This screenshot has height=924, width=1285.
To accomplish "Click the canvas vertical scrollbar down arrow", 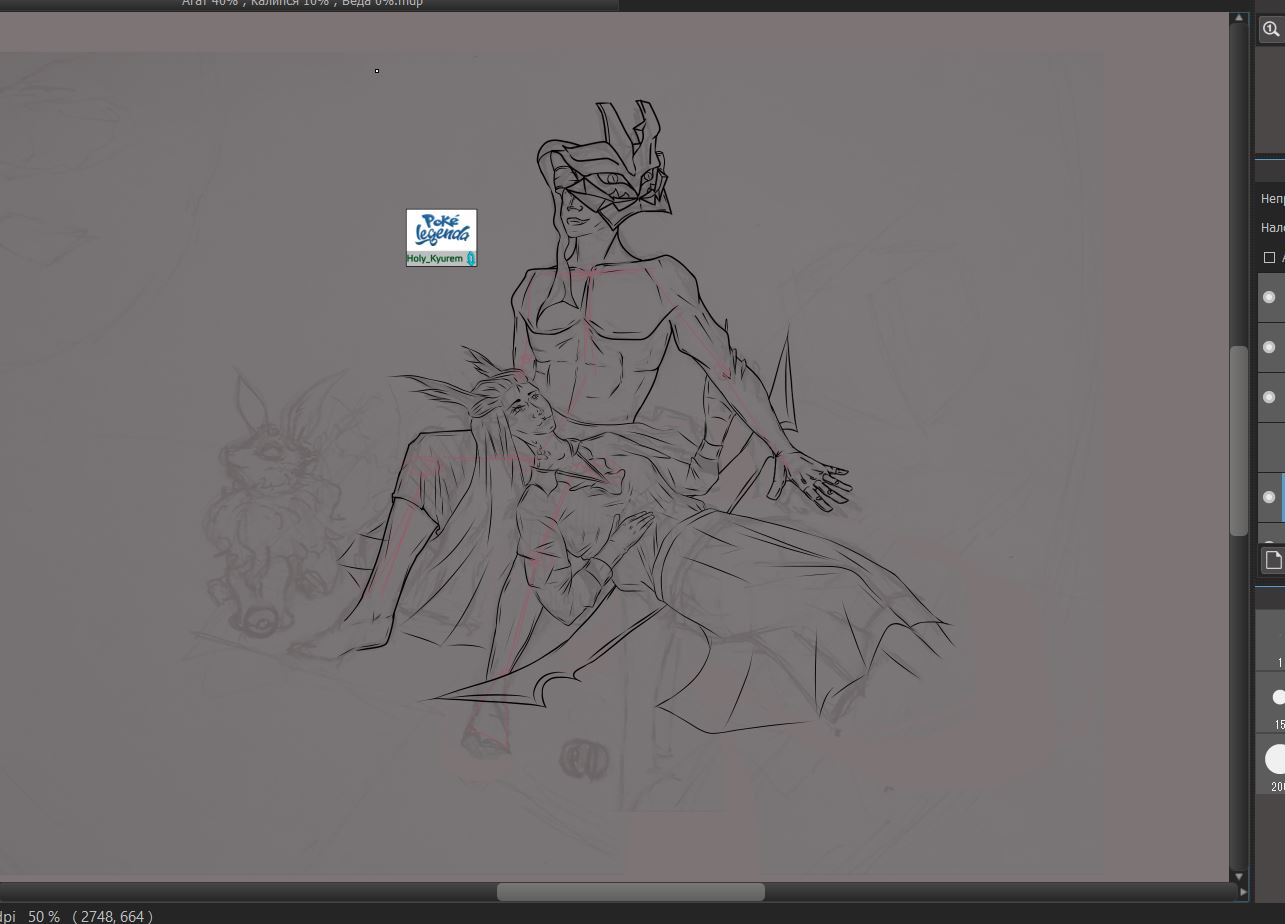I will 1239,876.
